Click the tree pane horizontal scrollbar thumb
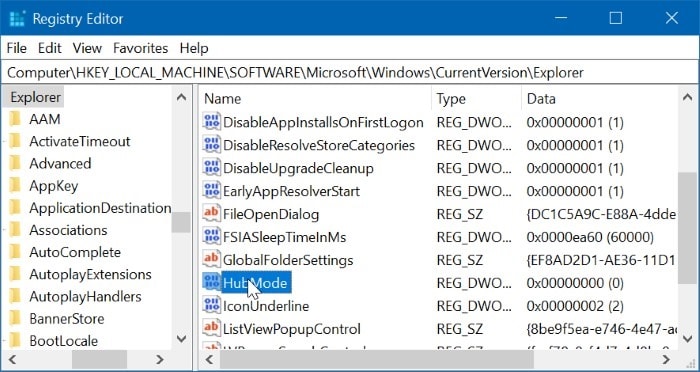 [99, 359]
